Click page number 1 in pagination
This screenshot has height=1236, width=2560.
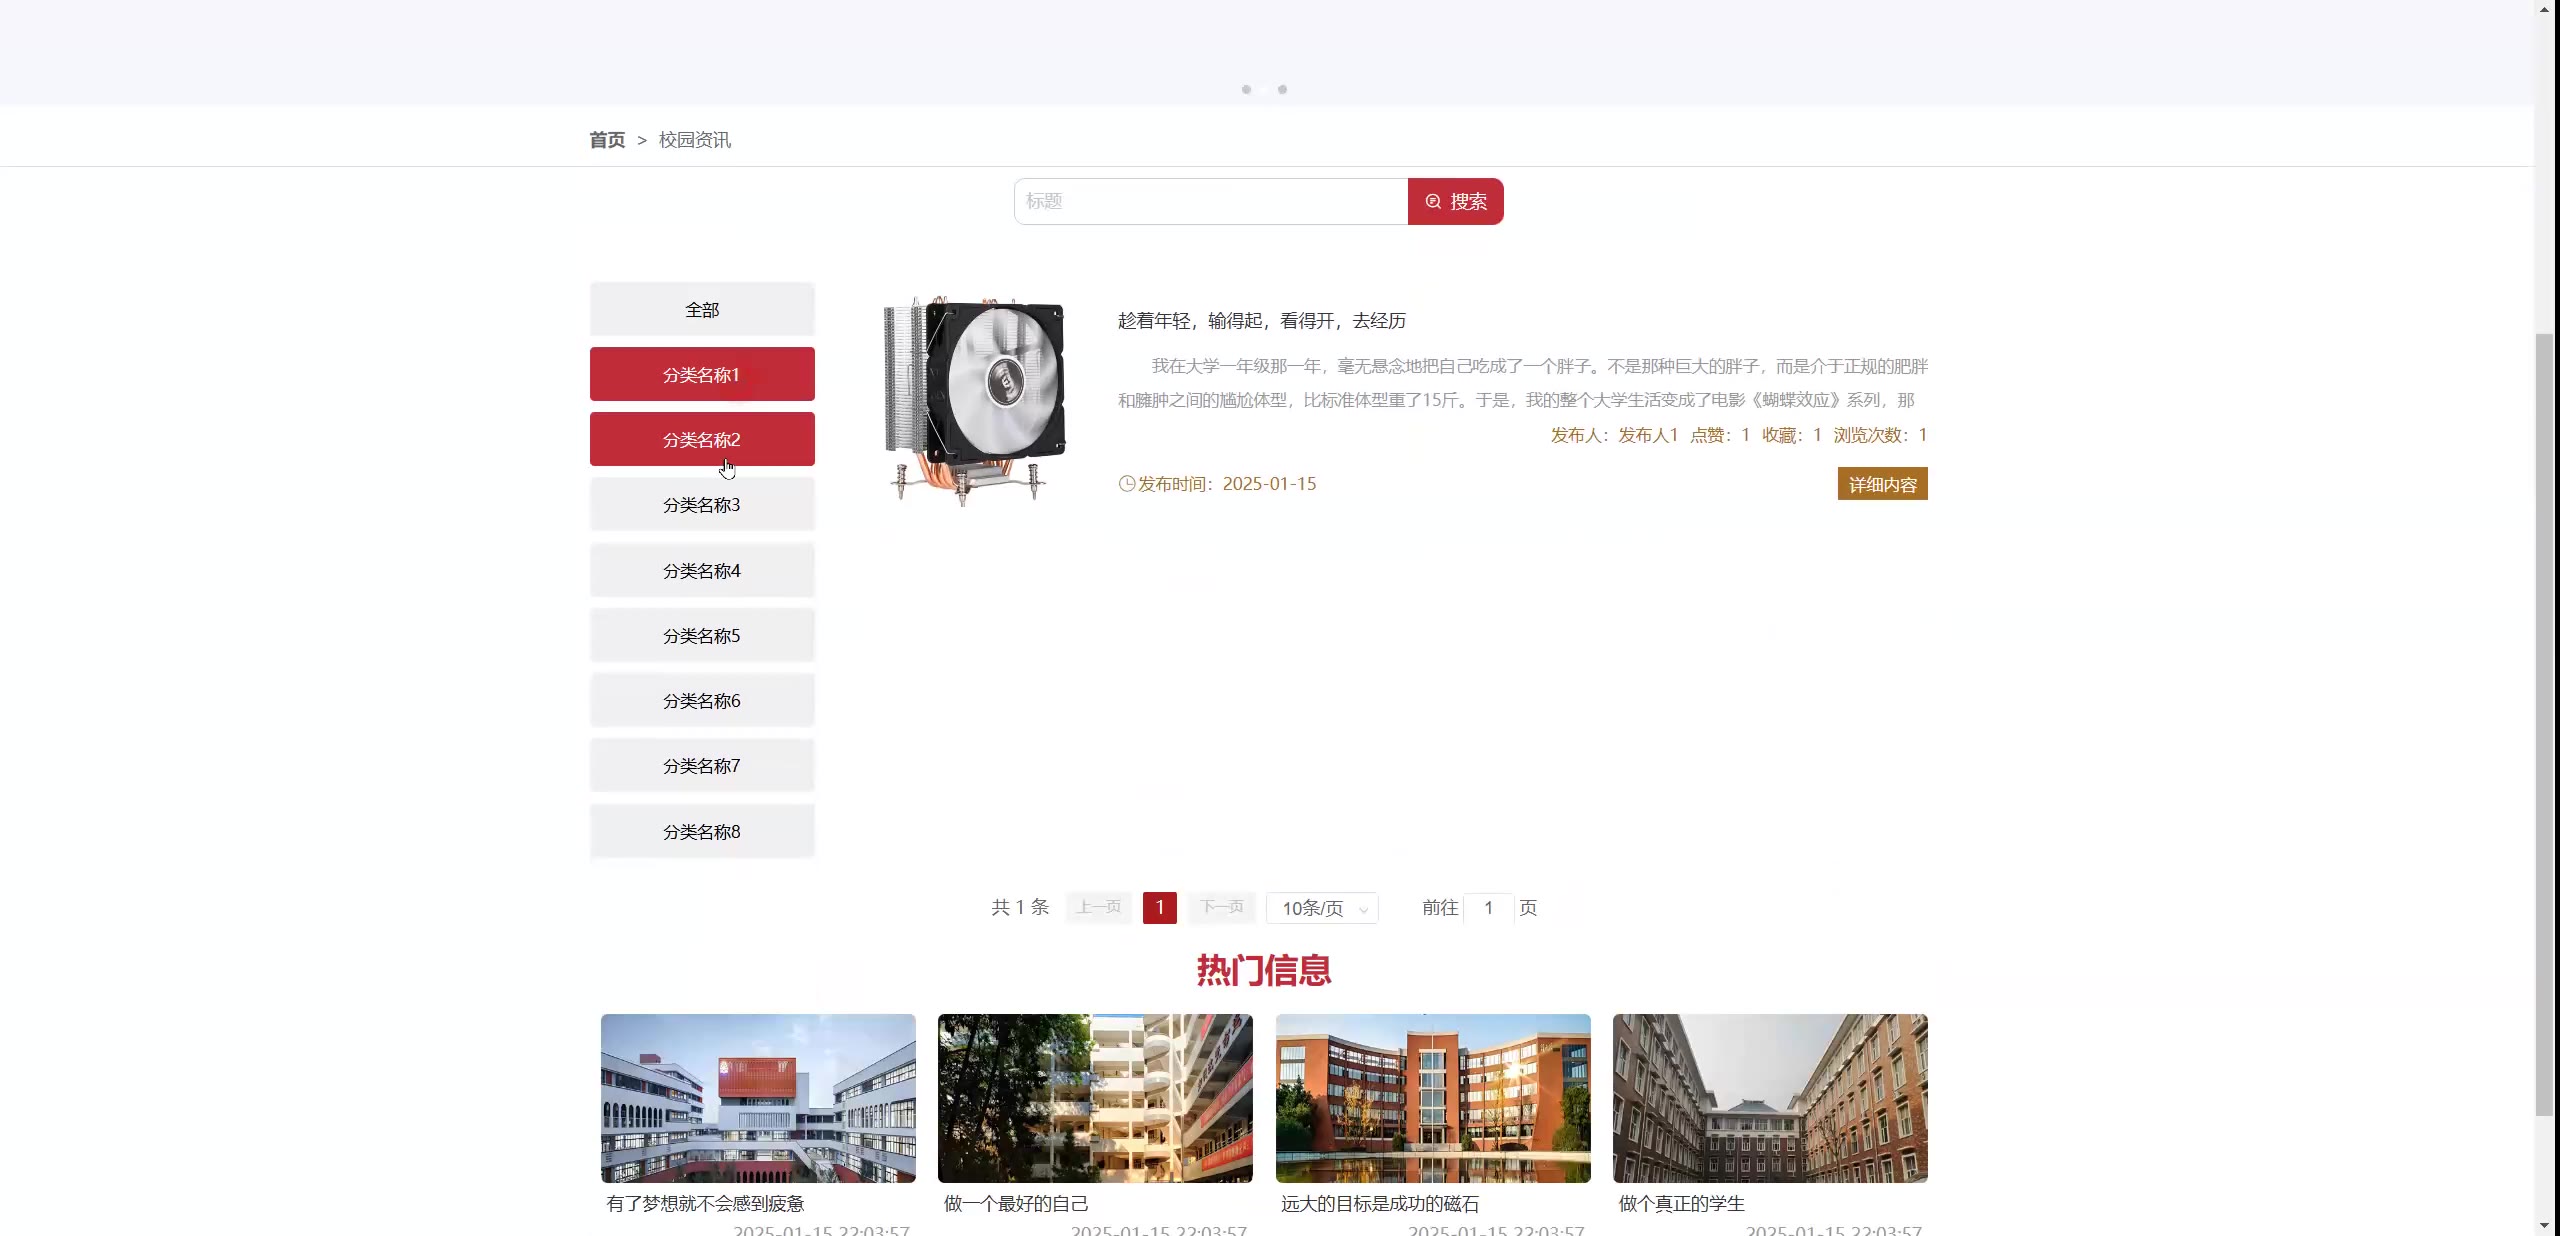click(x=1159, y=907)
